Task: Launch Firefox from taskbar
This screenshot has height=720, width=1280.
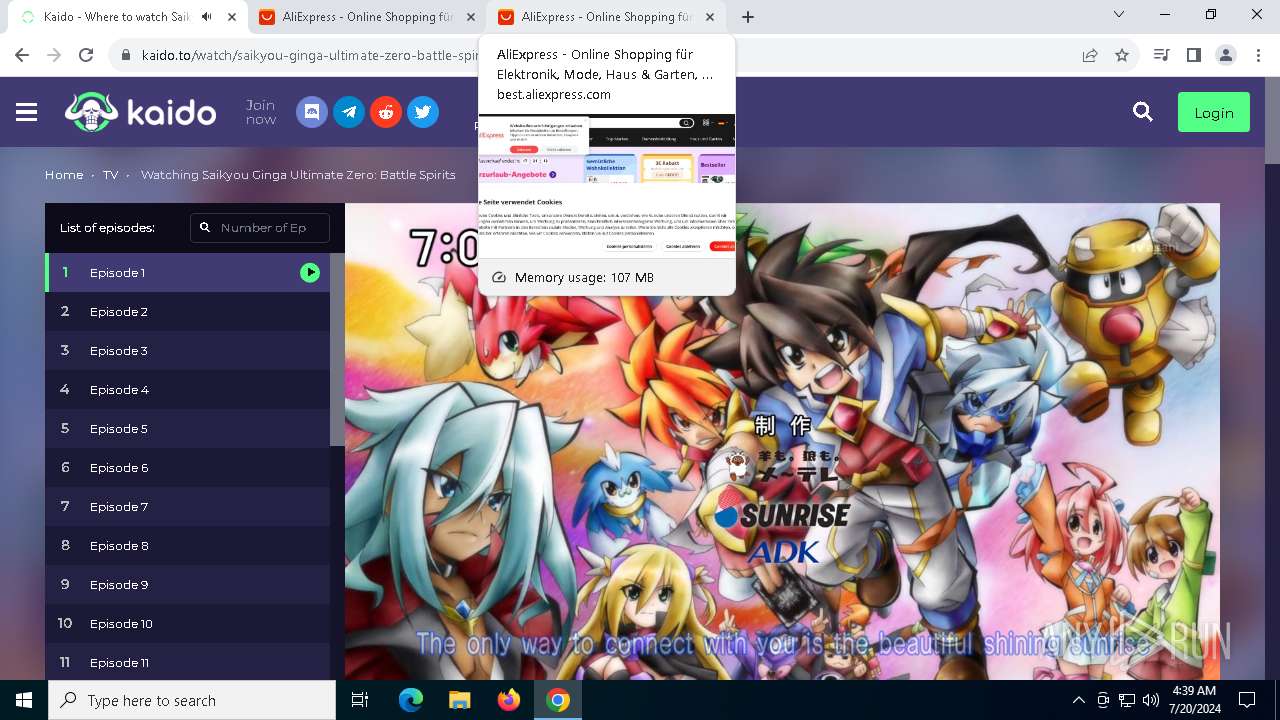Action: click(x=508, y=700)
